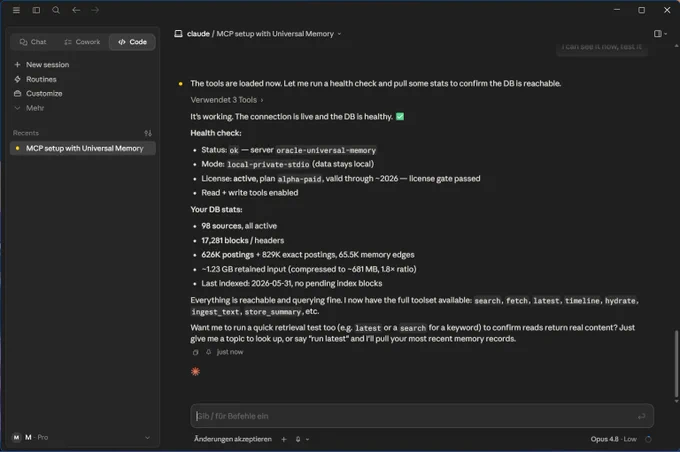Open the dropdown arrow beside the panel icon
This screenshot has height=452, width=680.
[x=666, y=33]
